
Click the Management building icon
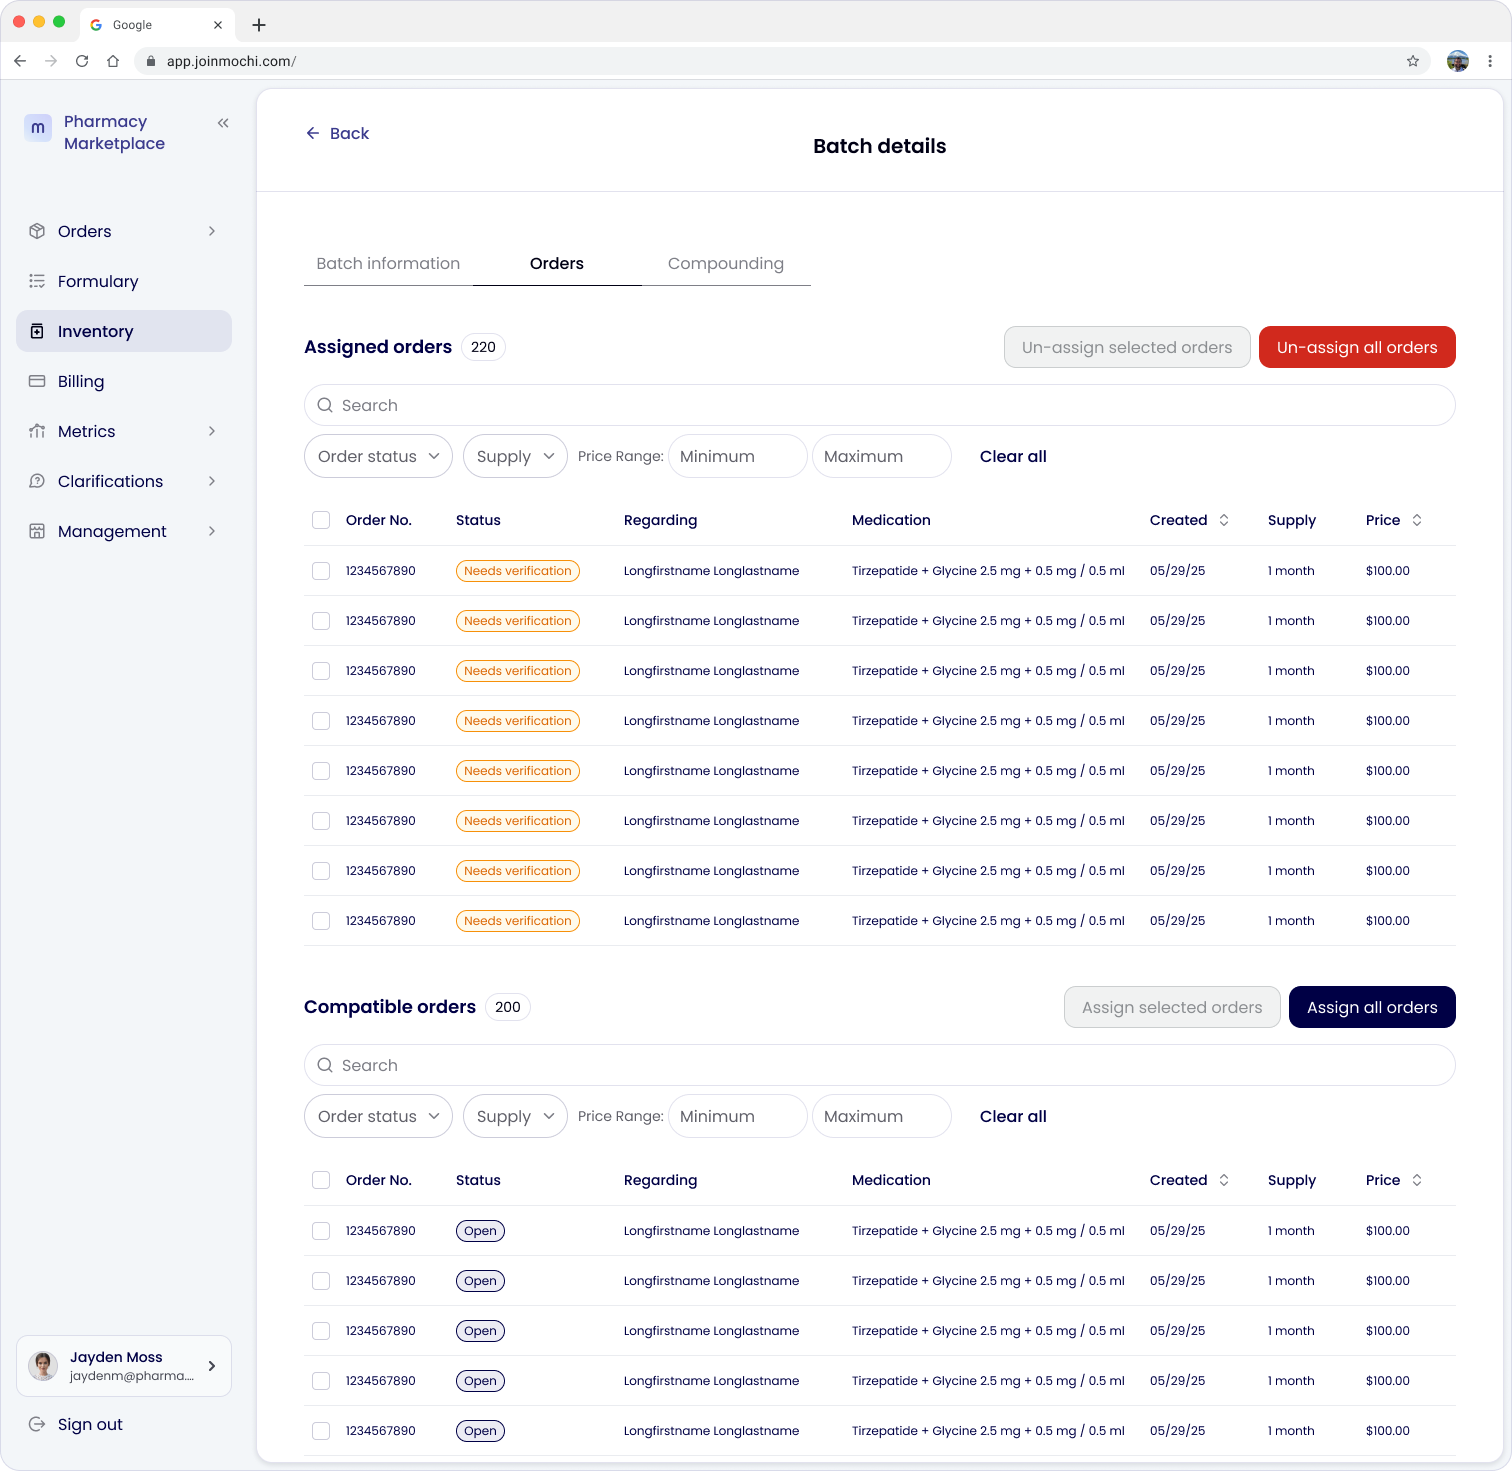(37, 531)
